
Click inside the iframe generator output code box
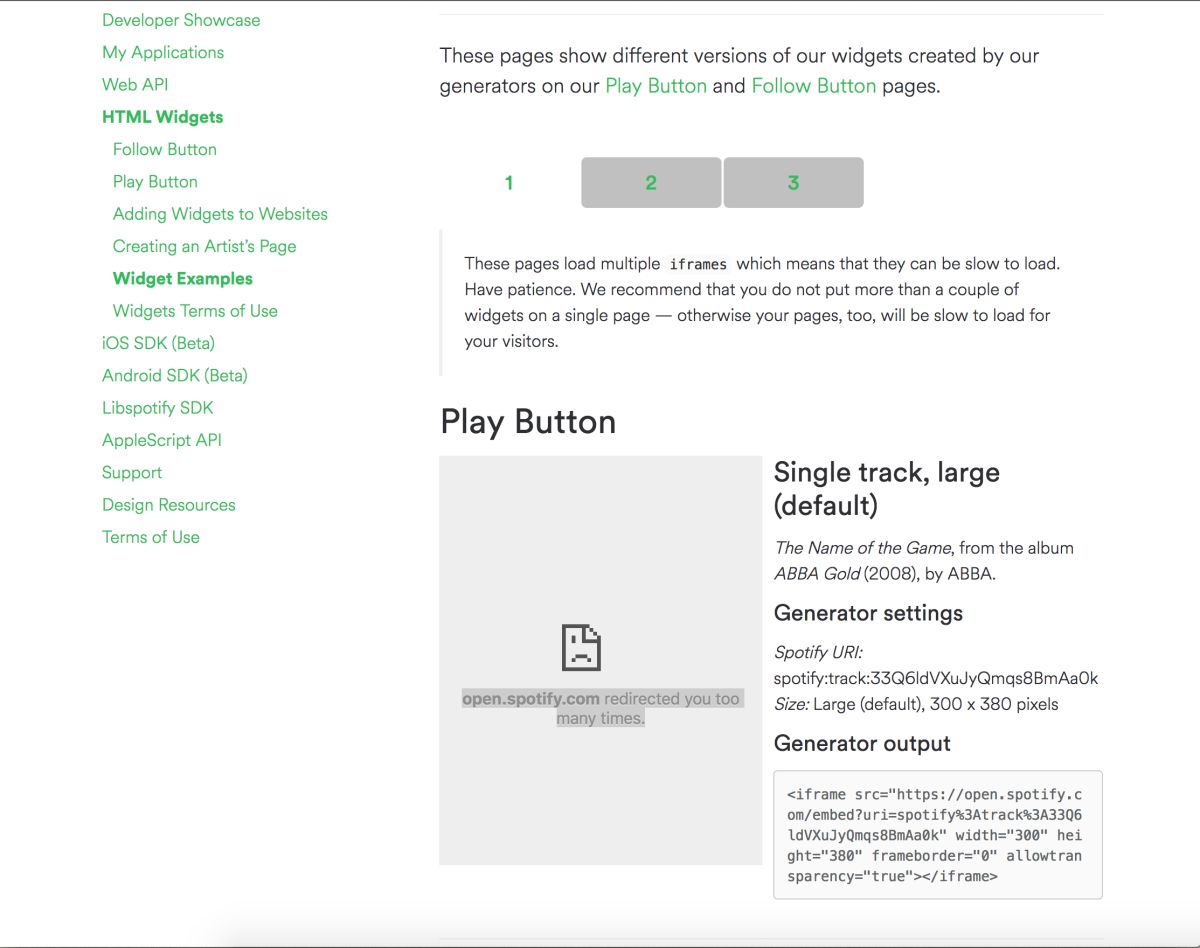938,835
